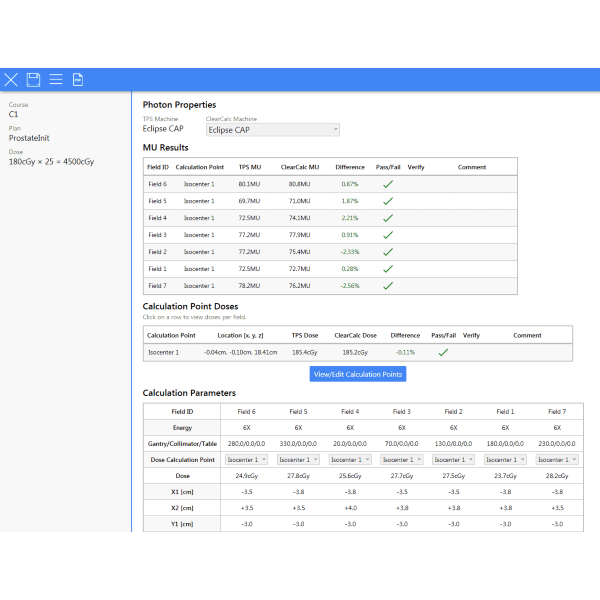Click the green pass checkmark for Field 7

click(x=388, y=286)
